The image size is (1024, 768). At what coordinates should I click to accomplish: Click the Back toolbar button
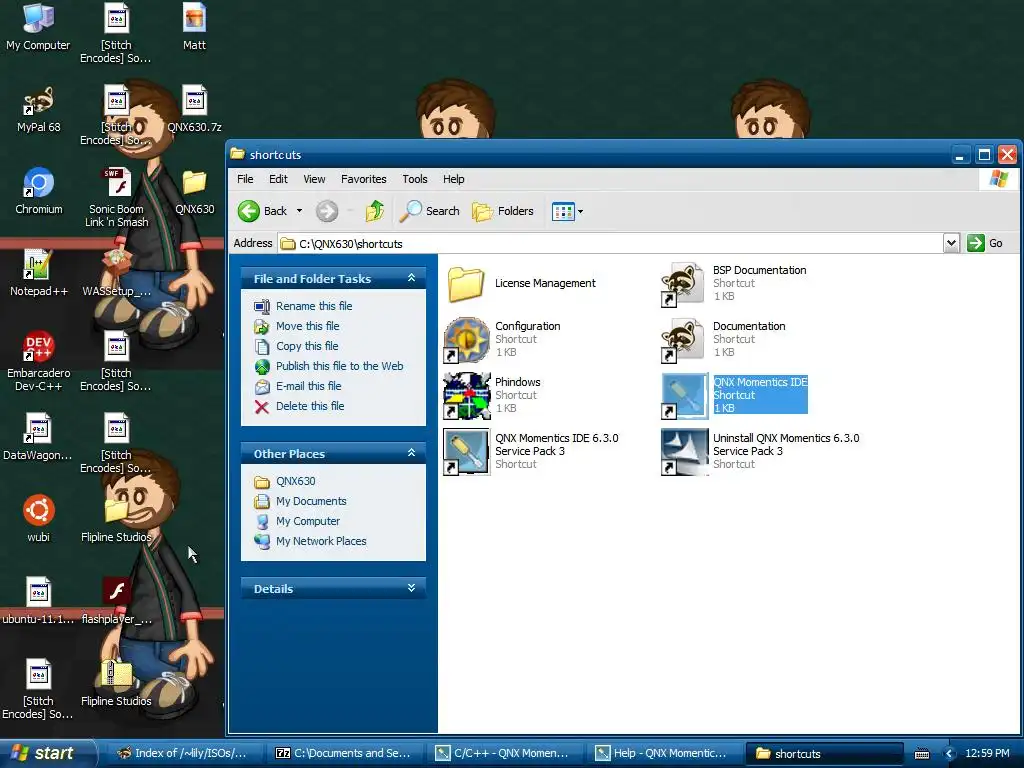(x=263, y=211)
